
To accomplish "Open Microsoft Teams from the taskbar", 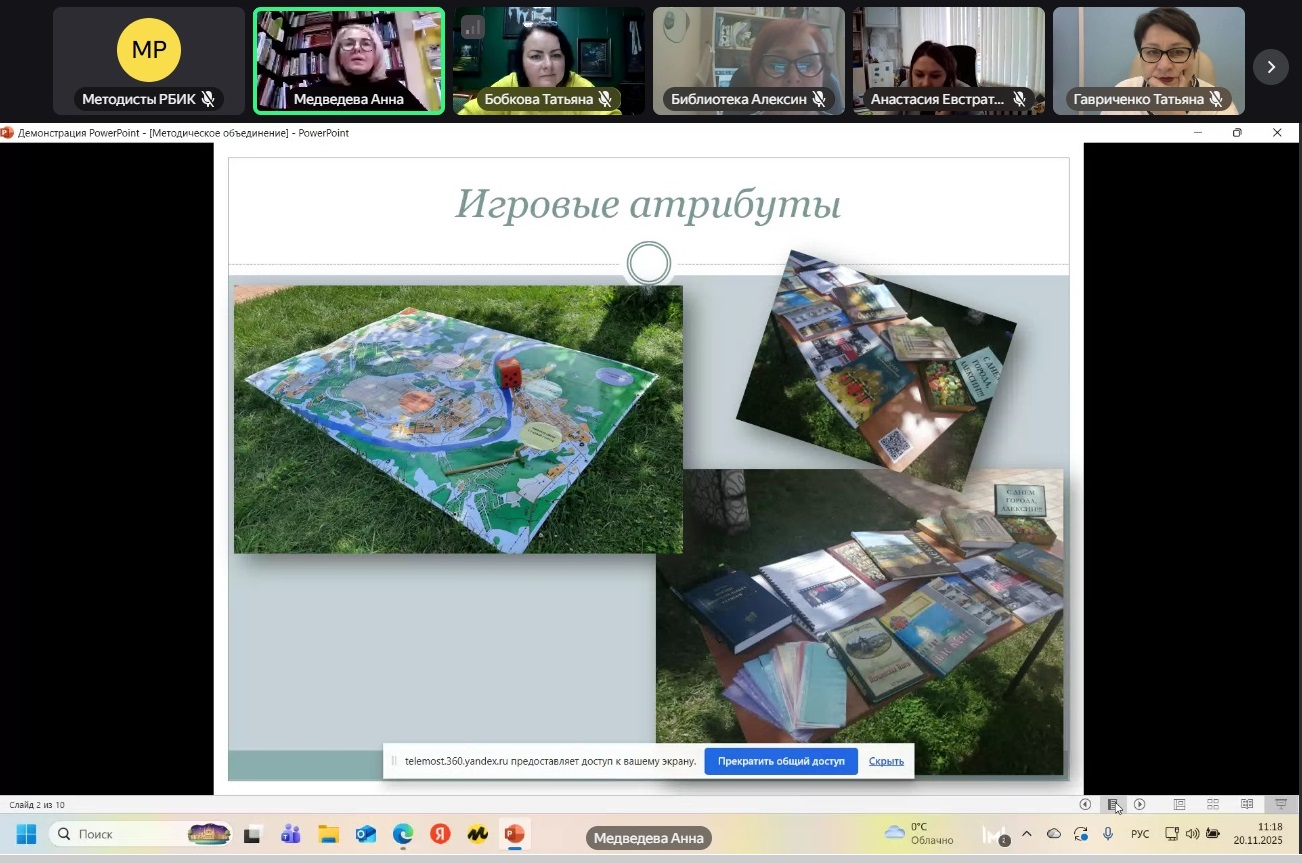I will click(x=291, y=834).
